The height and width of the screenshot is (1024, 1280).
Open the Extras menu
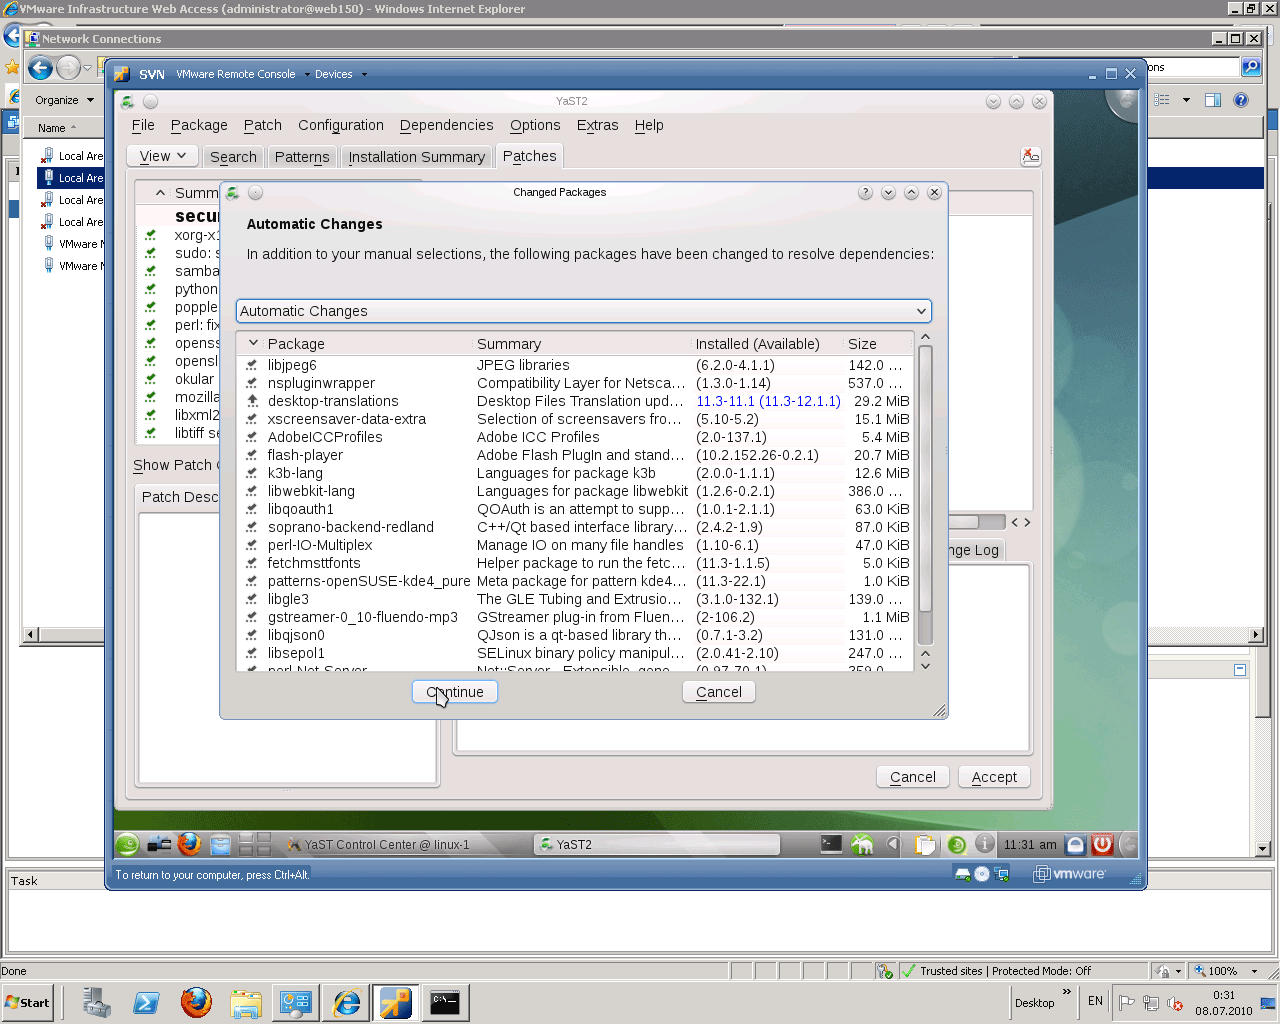coord(598,125)
